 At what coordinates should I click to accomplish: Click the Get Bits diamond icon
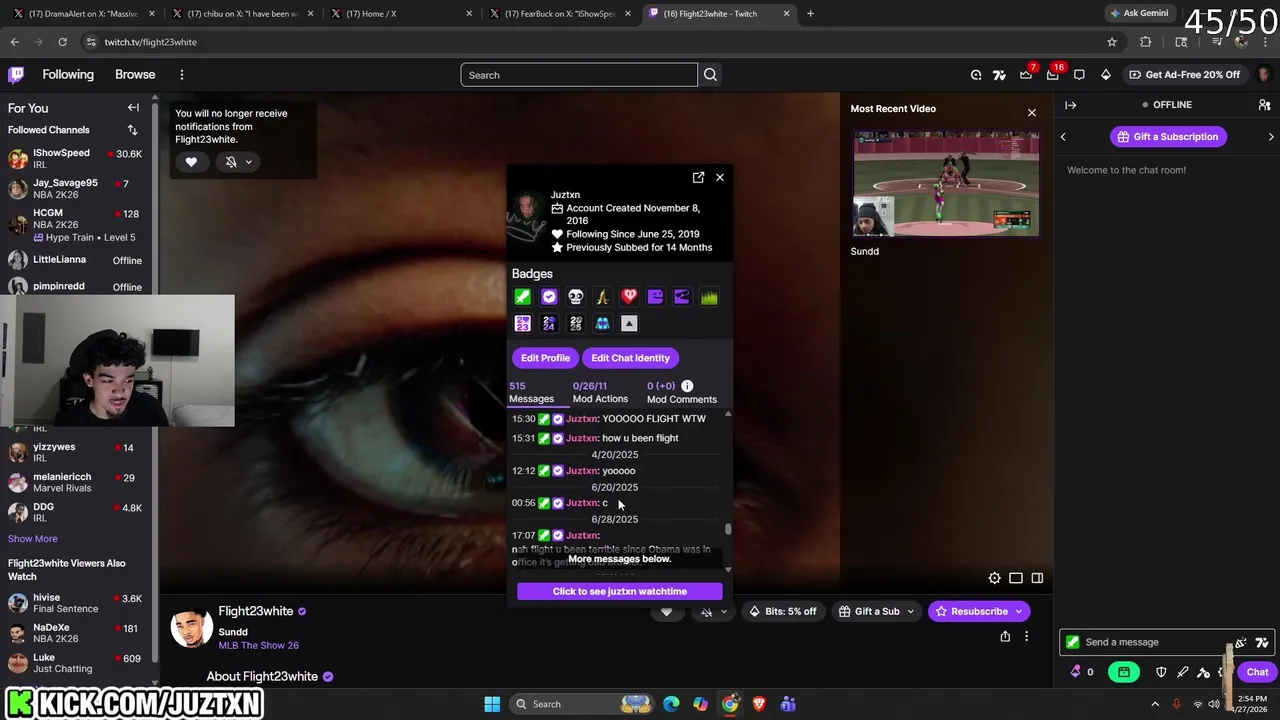(x=1105, y=75)
